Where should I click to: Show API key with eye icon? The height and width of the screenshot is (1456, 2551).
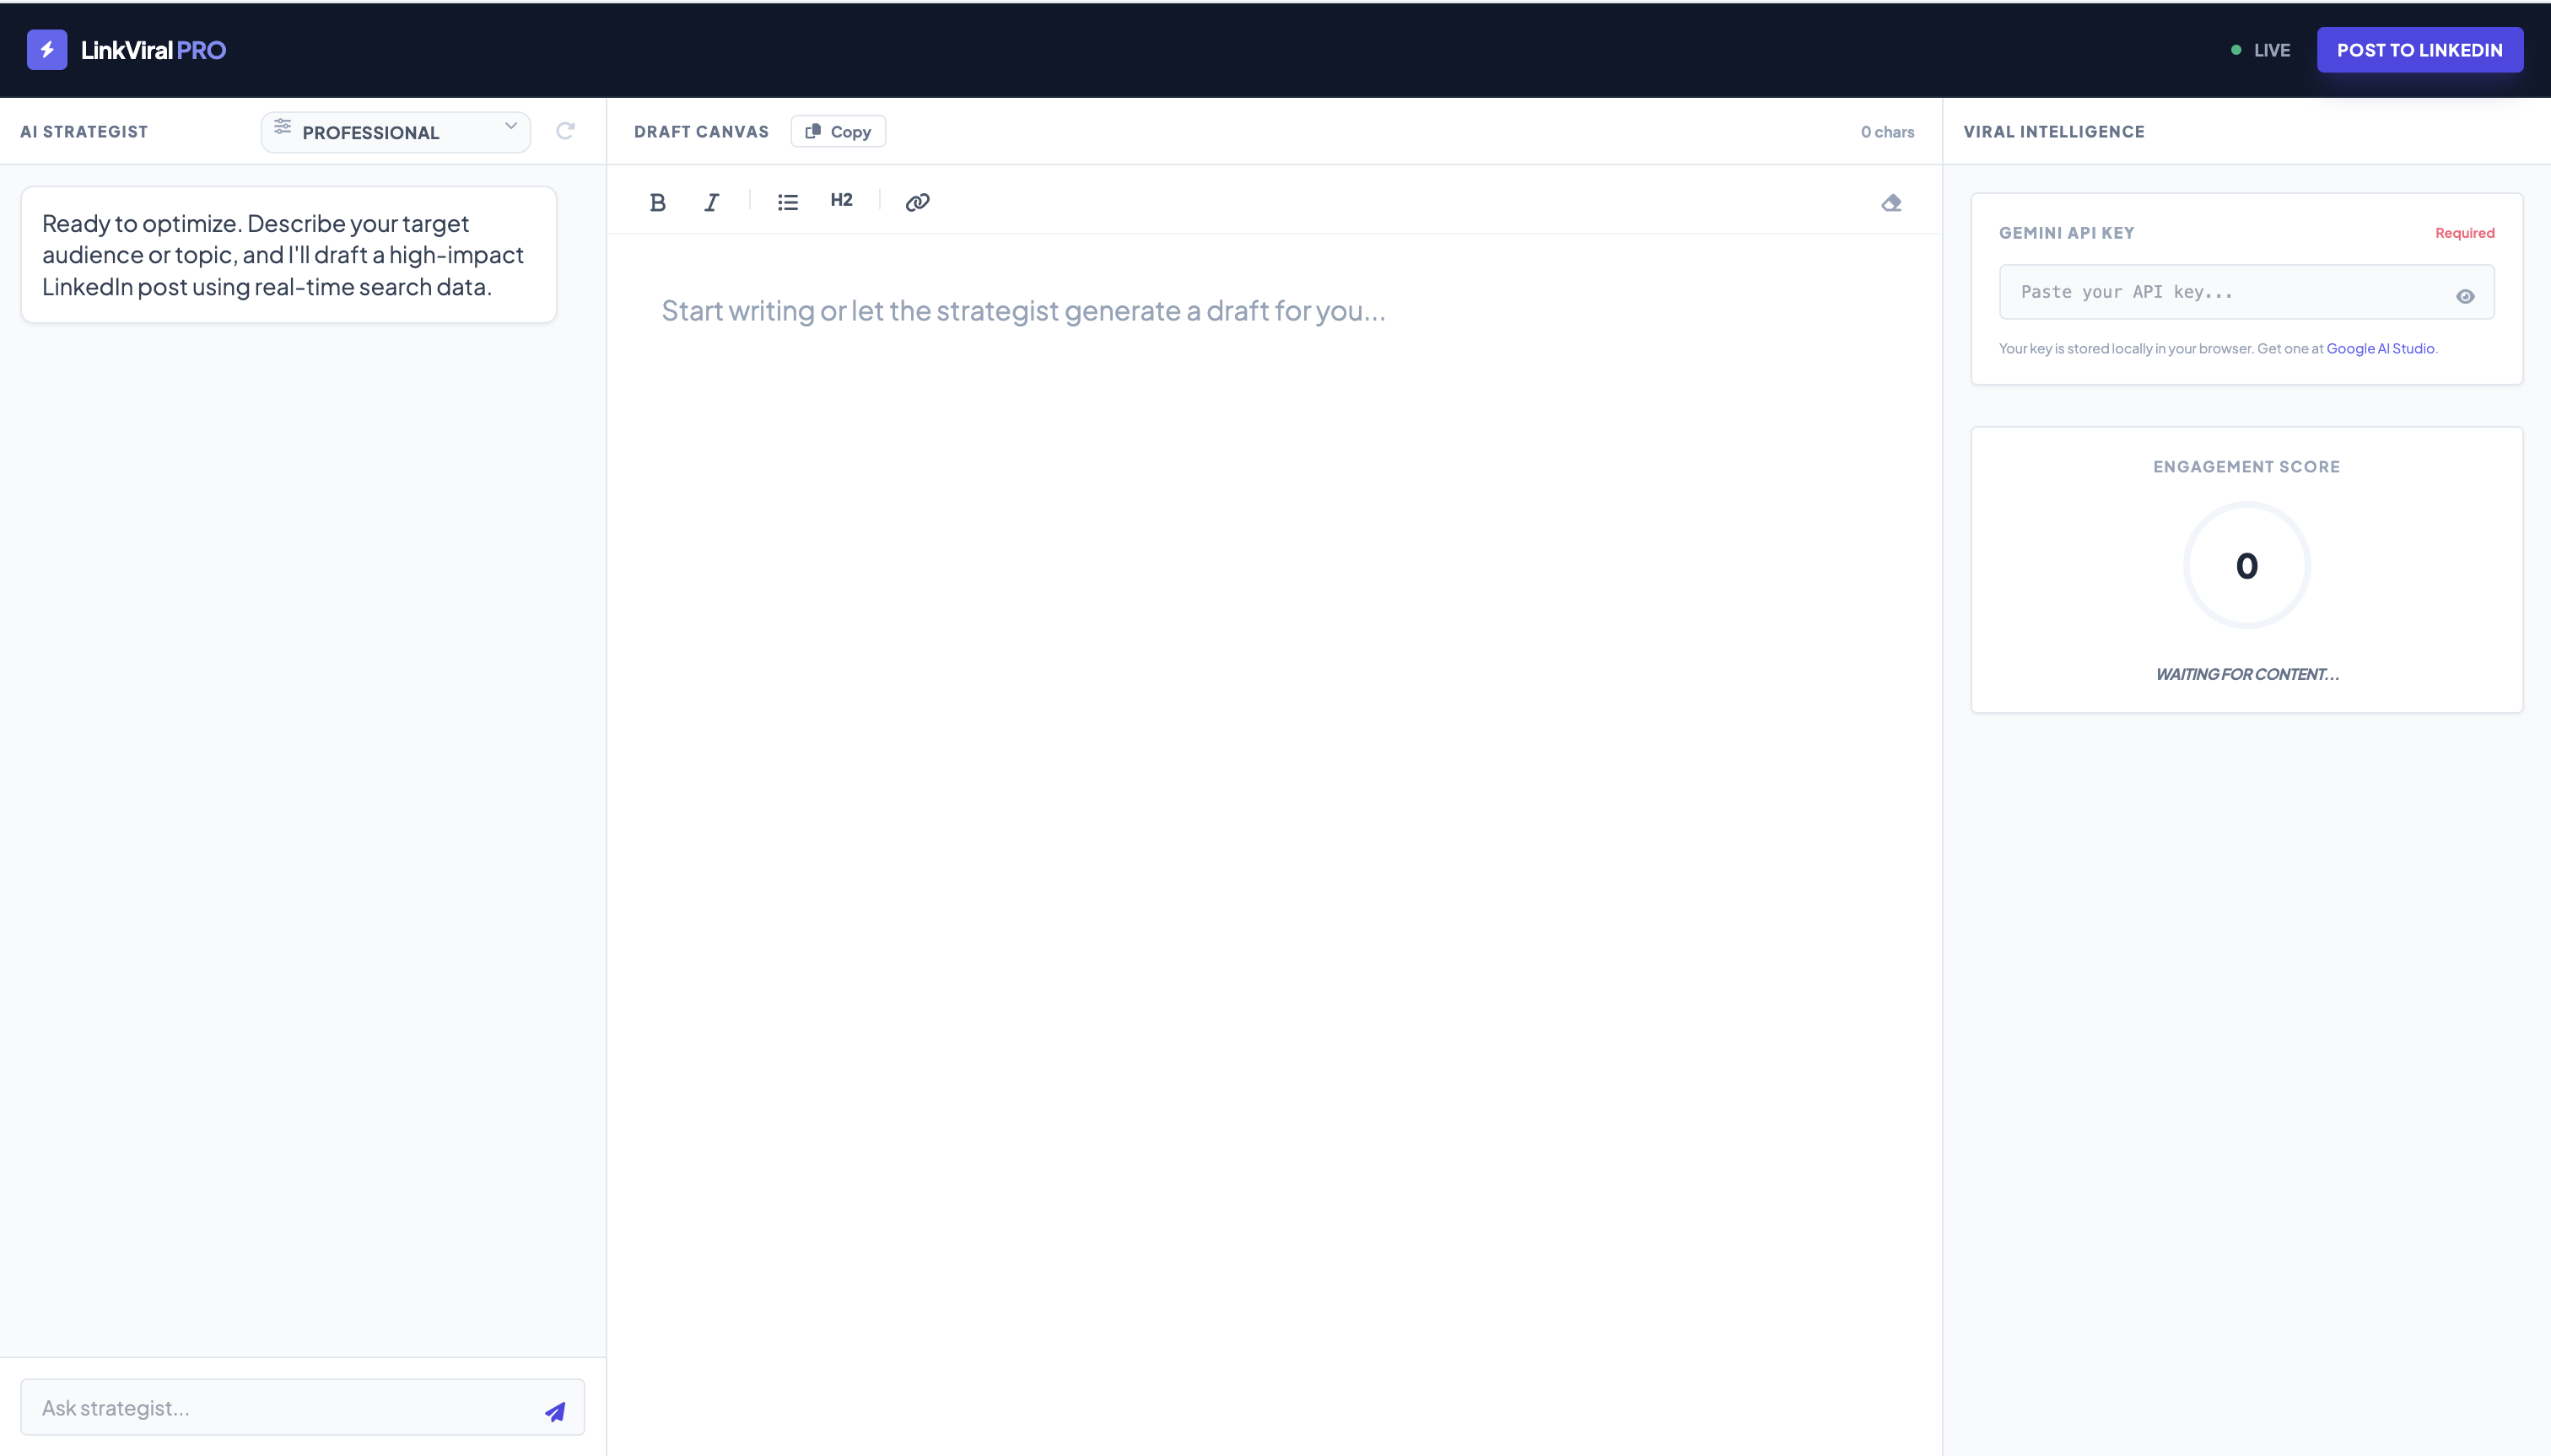[2465, 296]
